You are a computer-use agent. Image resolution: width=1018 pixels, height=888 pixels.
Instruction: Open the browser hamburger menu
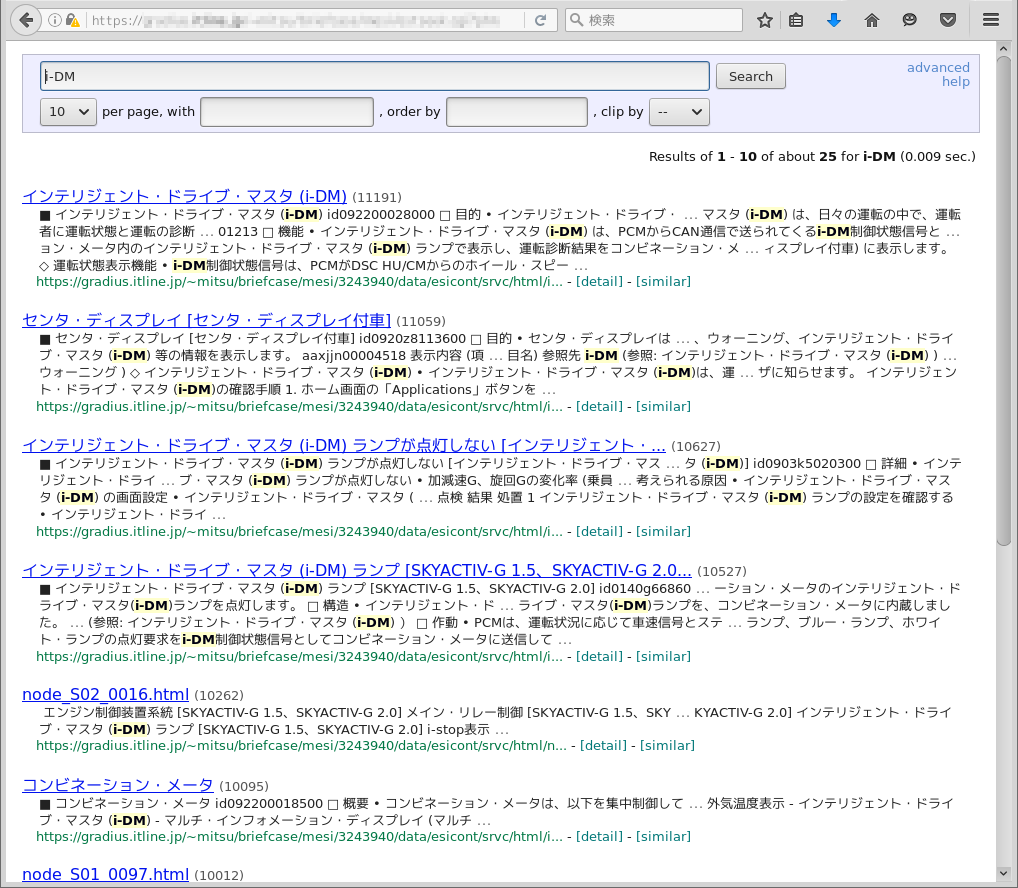click(991, 20)
